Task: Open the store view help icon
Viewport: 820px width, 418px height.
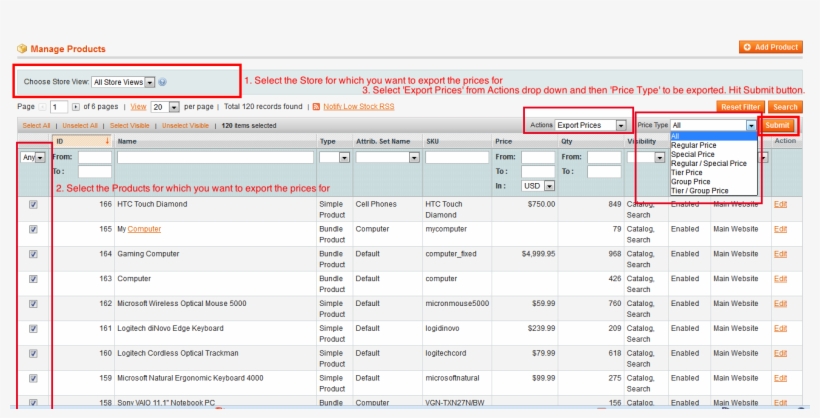Action: click(163, 82)
